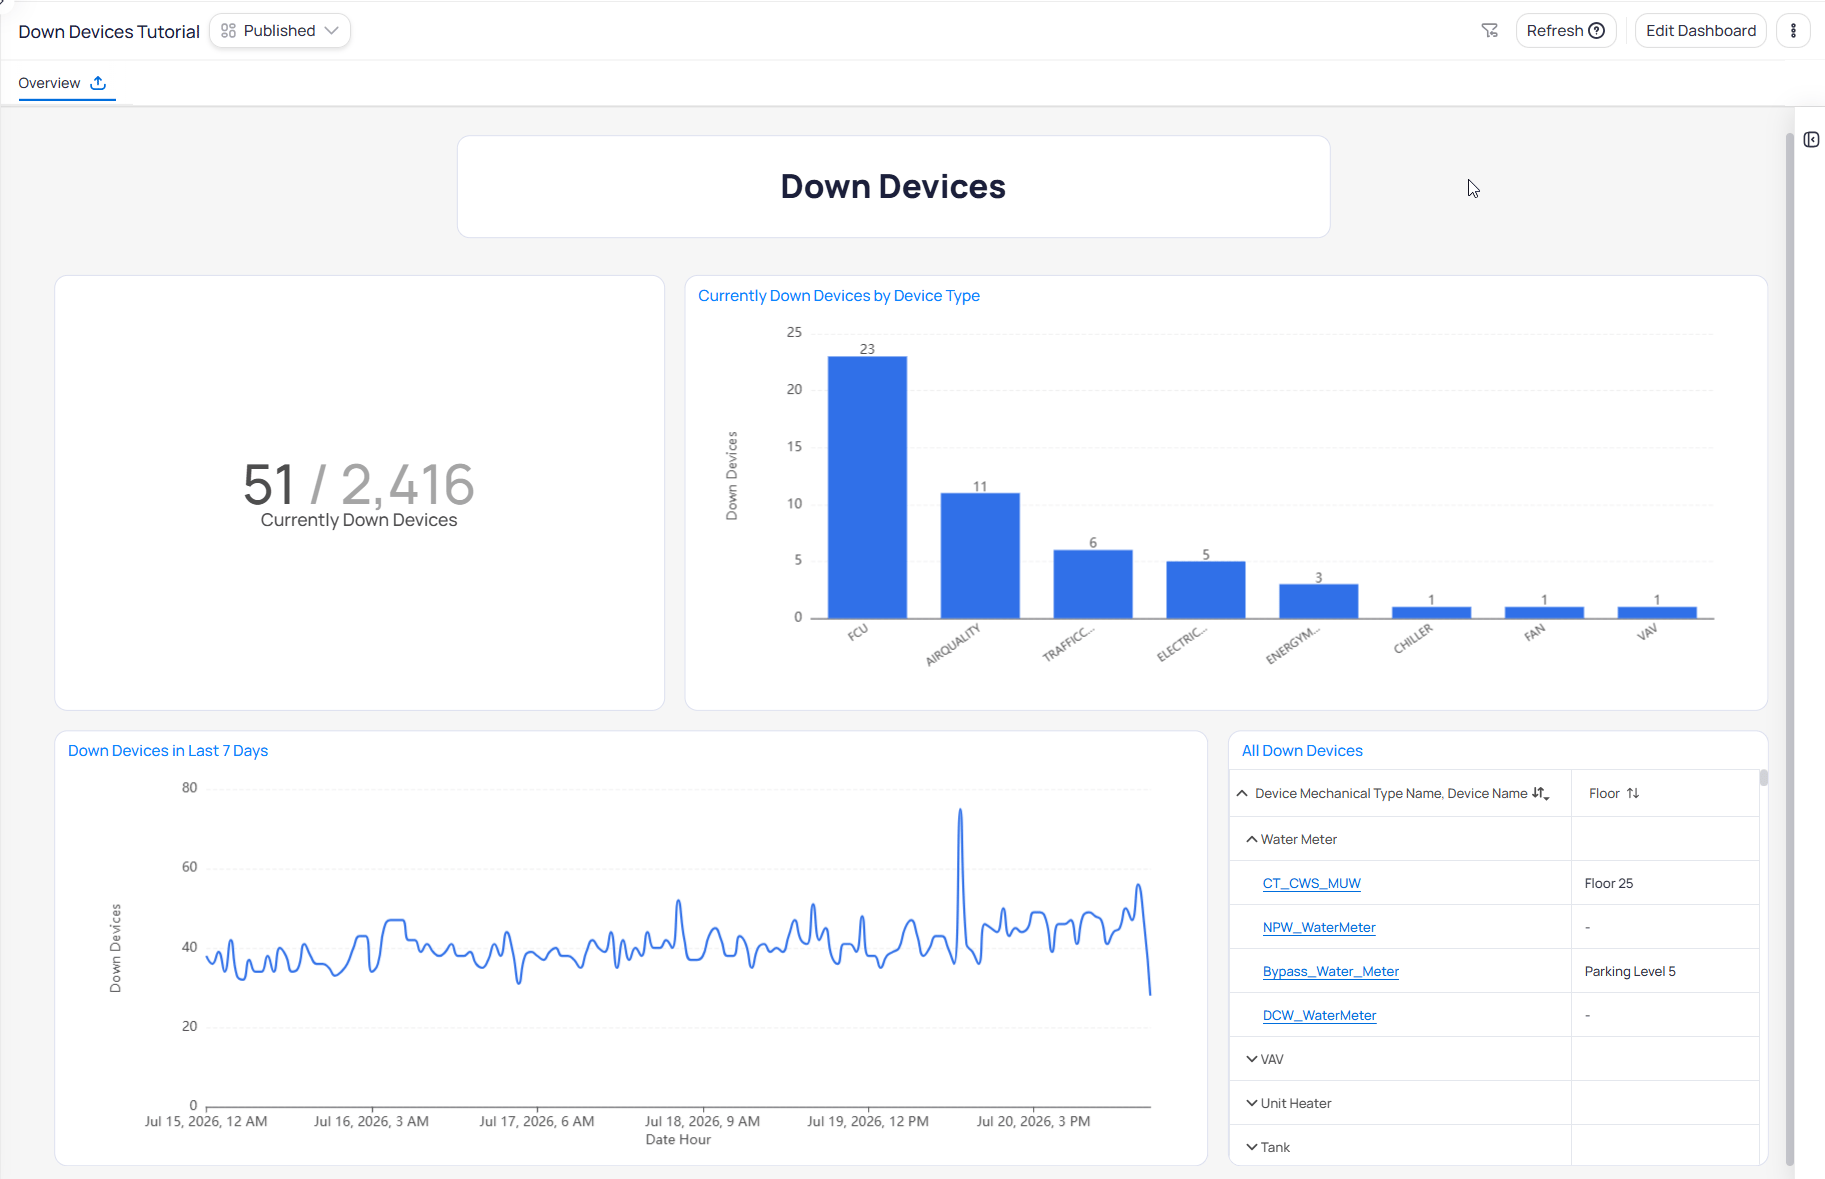Click the Down Devices header card

[893, 187]
